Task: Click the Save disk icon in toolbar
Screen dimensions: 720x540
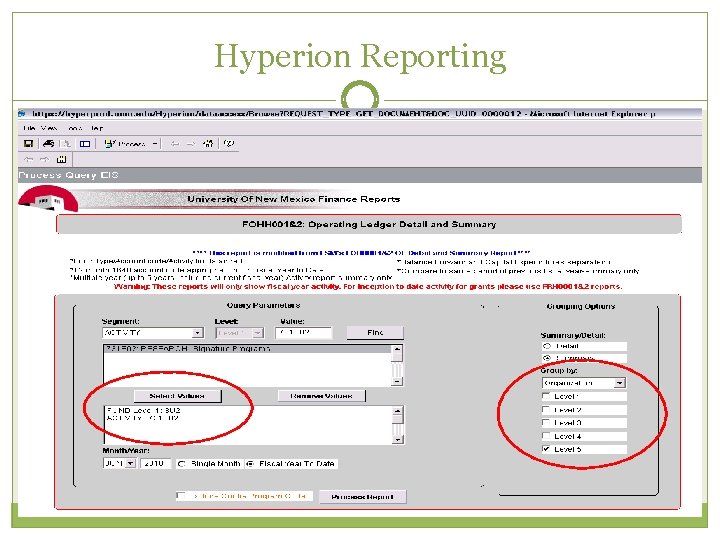Action: 28,144
